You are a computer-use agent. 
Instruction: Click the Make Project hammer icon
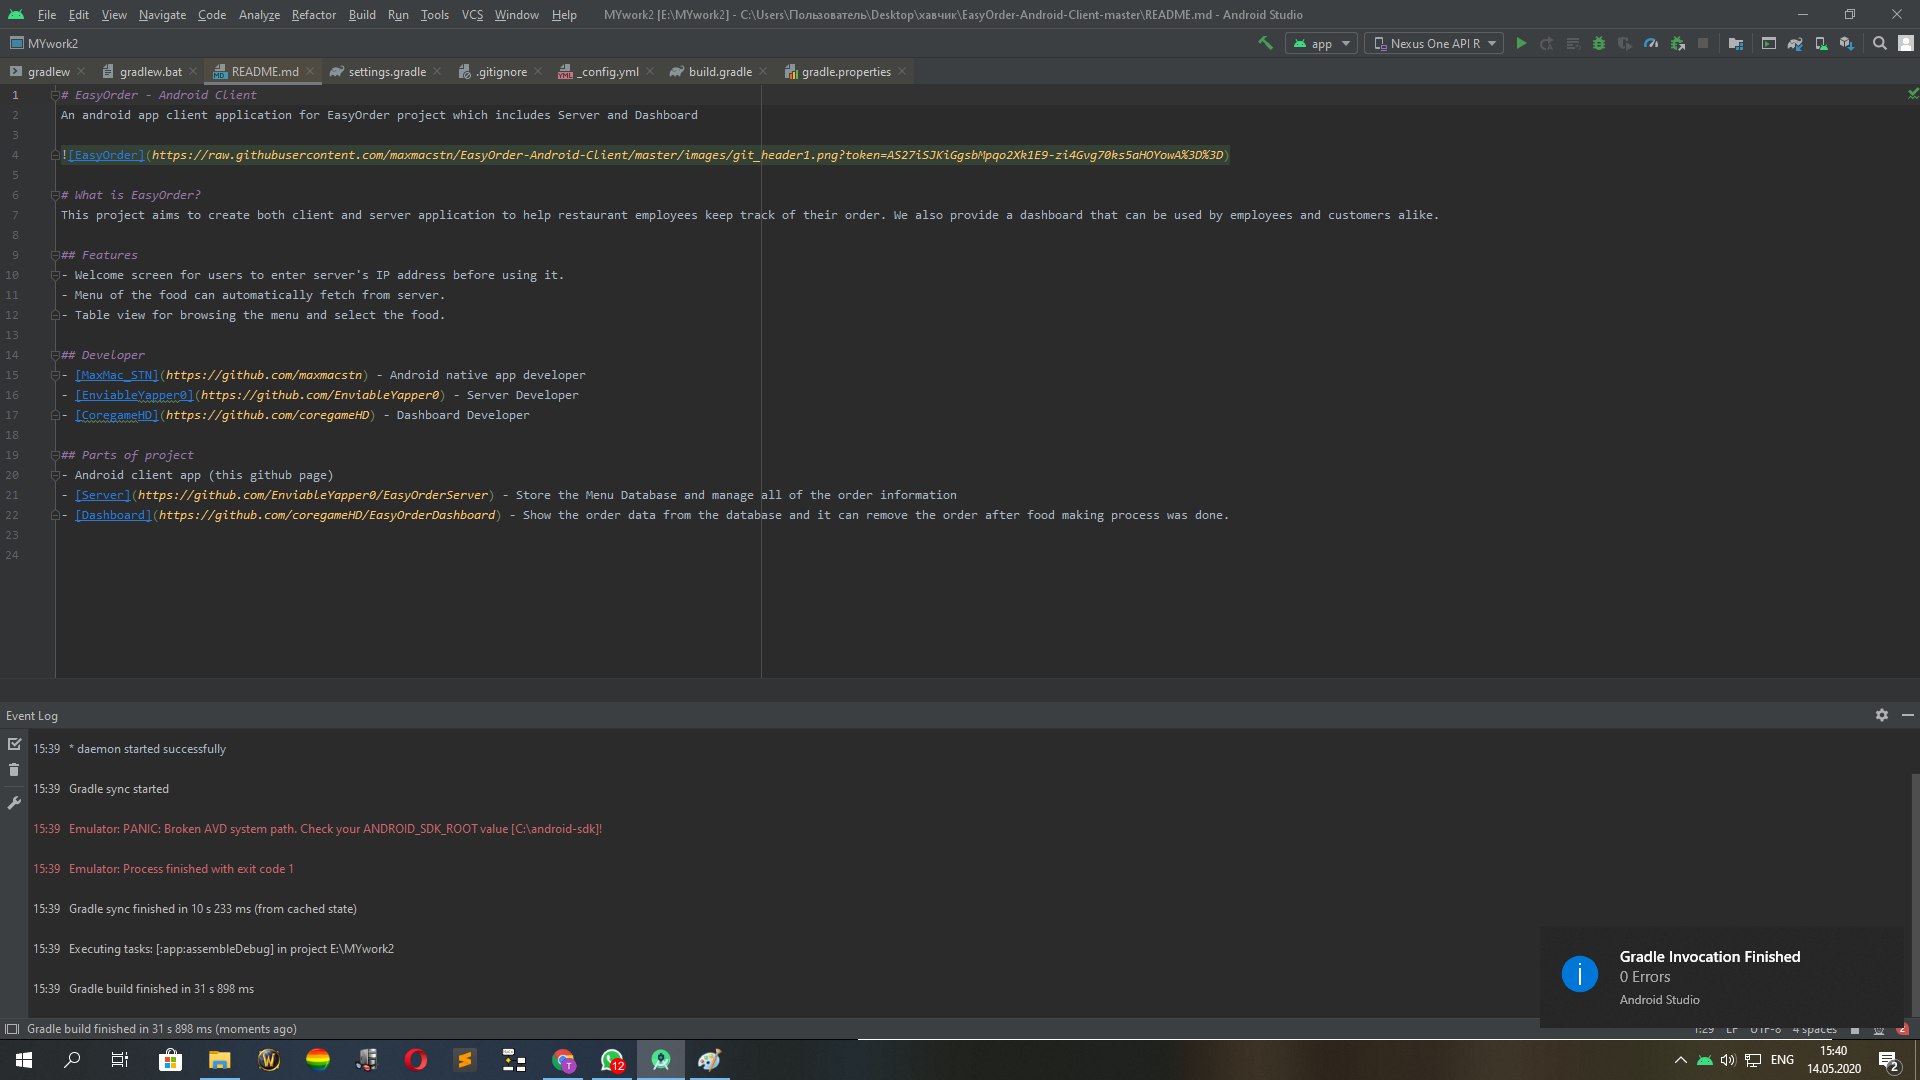1265,43
